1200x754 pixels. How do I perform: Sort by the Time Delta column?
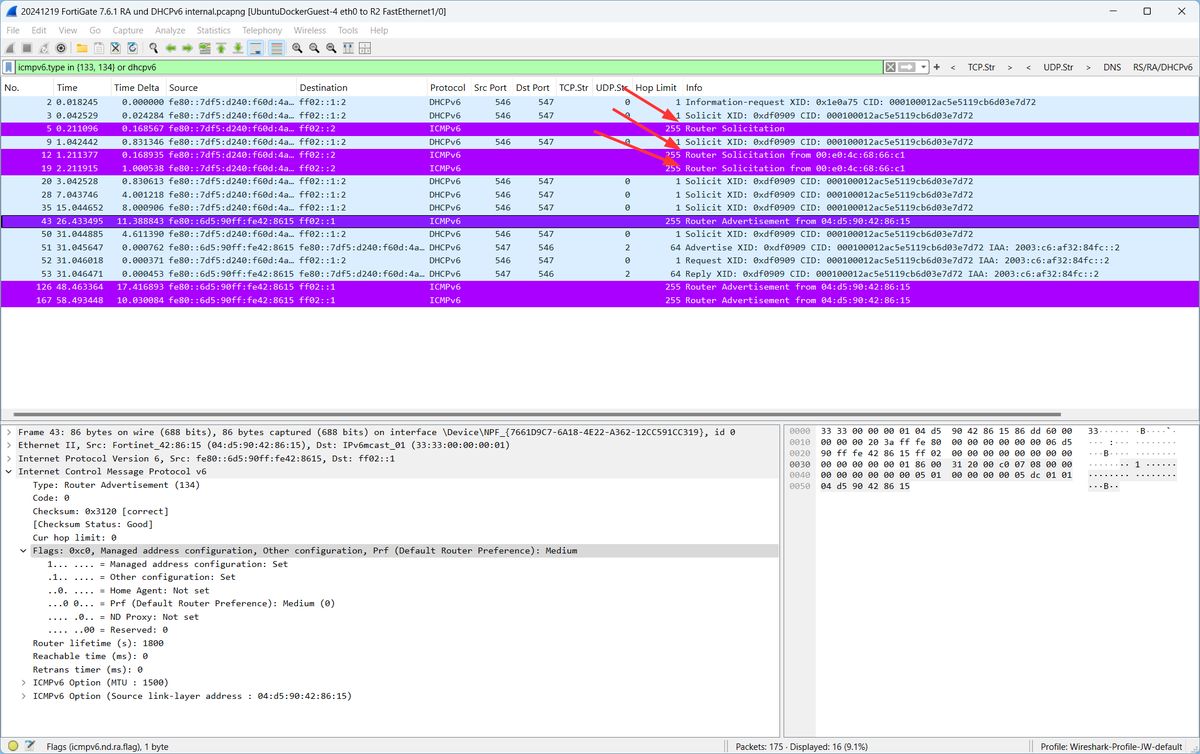point(138,88)
